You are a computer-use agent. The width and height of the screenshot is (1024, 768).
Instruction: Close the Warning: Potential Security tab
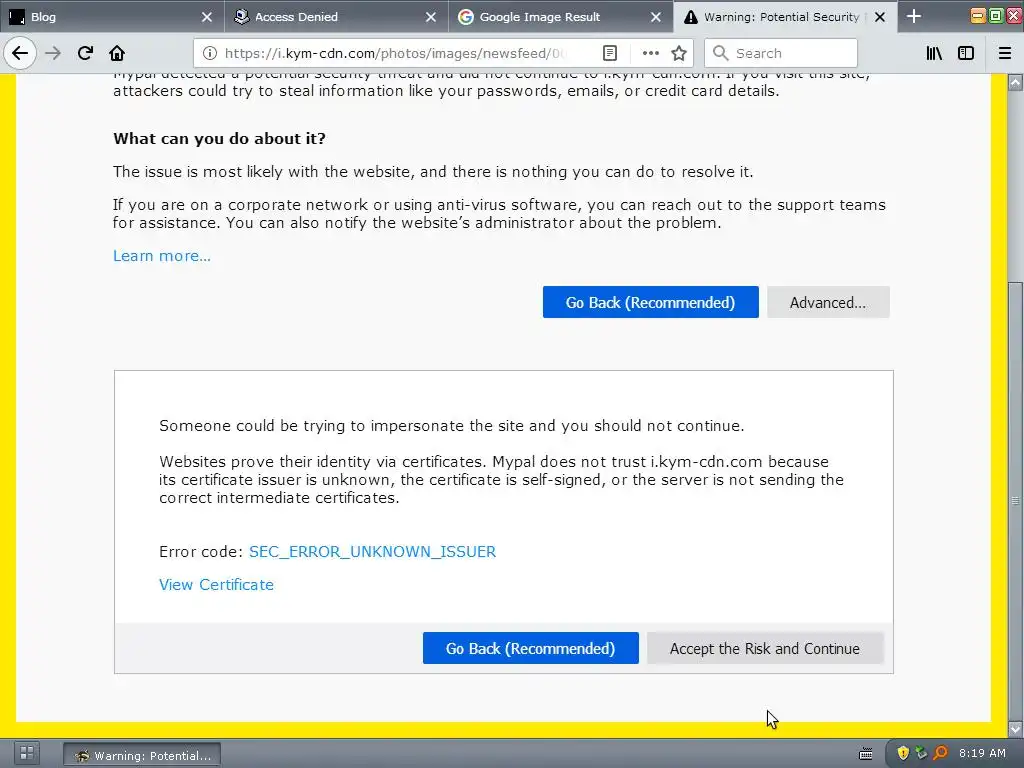coord(880,17)
